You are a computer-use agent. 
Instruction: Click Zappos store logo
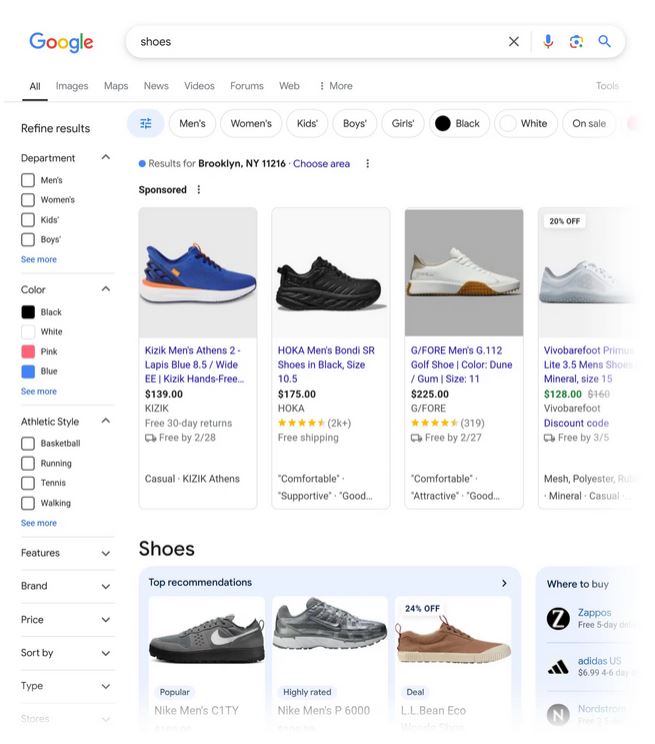tap(558, 619)
